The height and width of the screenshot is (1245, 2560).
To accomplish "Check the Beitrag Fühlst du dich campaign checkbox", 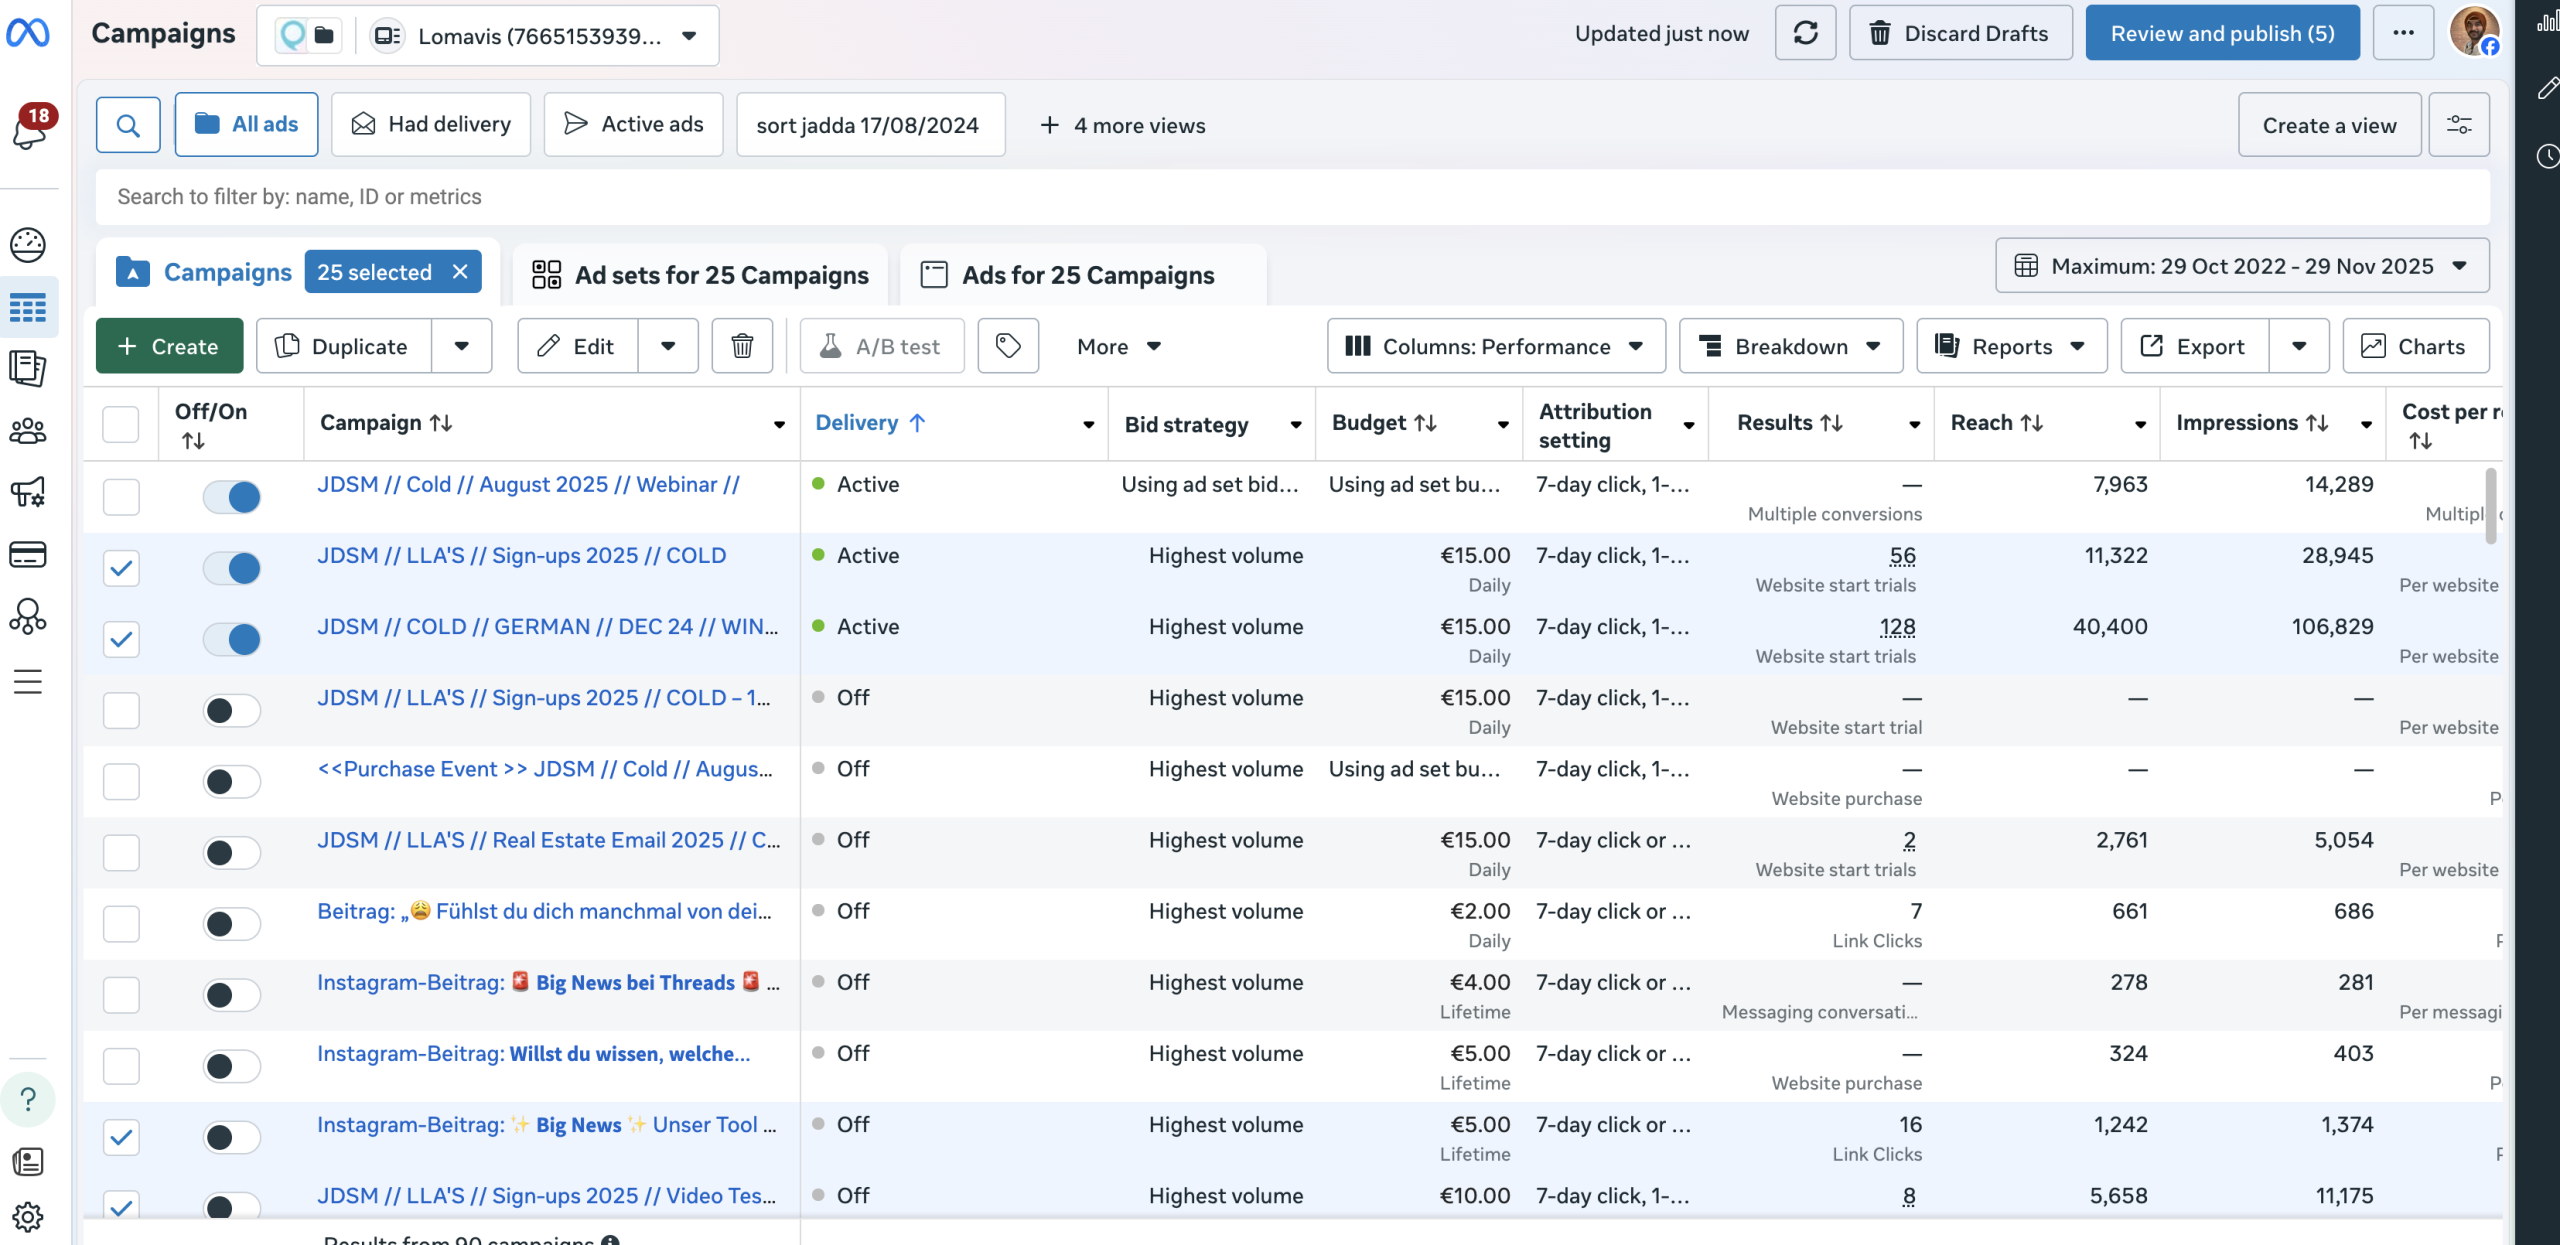I will pyautogui.click(x=121, y=923).
